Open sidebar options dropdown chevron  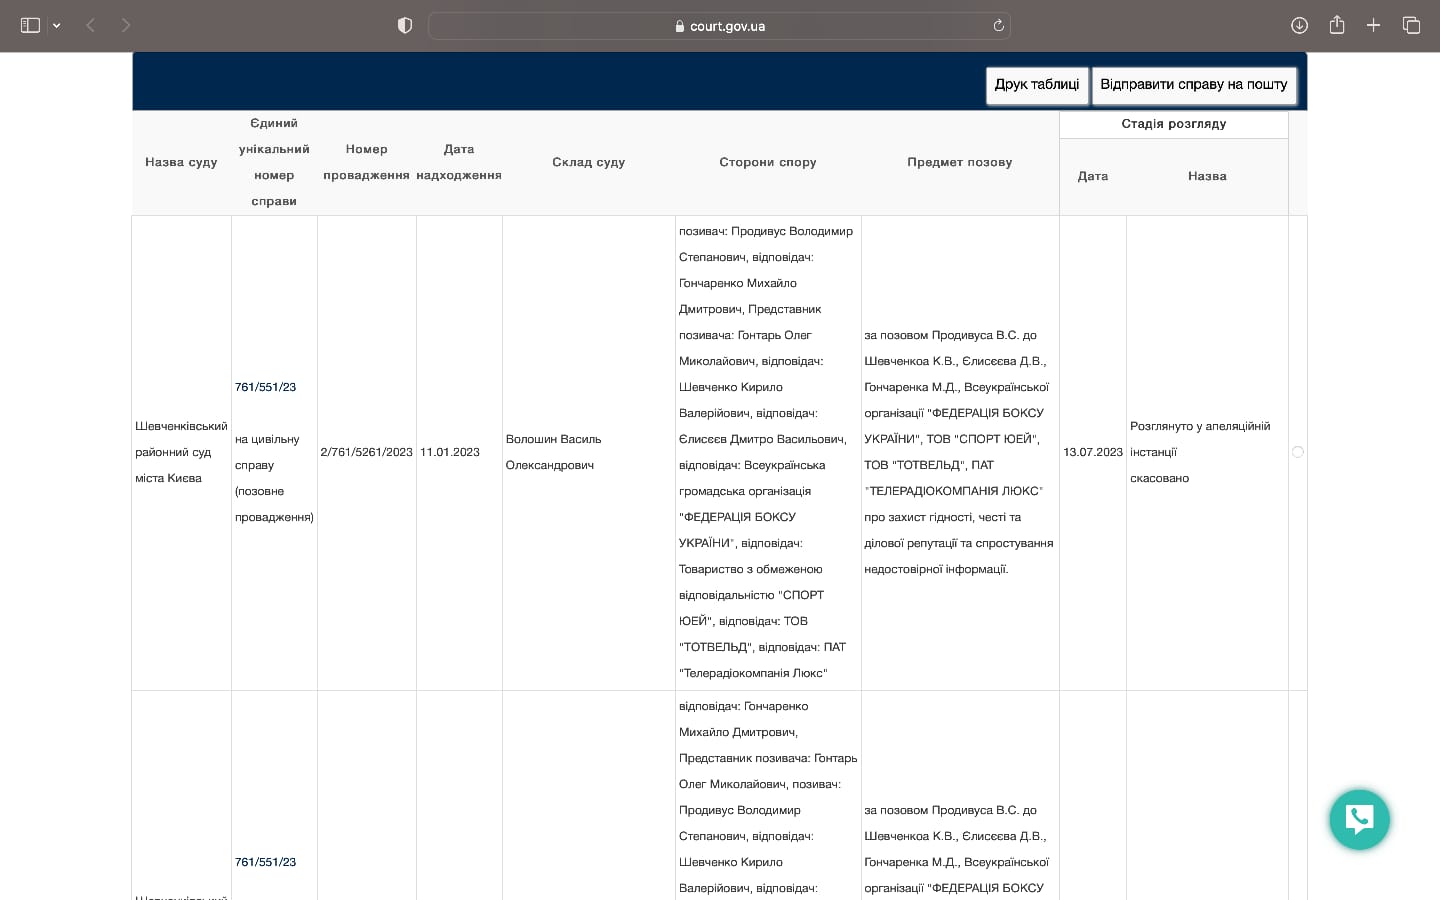pyautogui.click(x=57, y=26)
